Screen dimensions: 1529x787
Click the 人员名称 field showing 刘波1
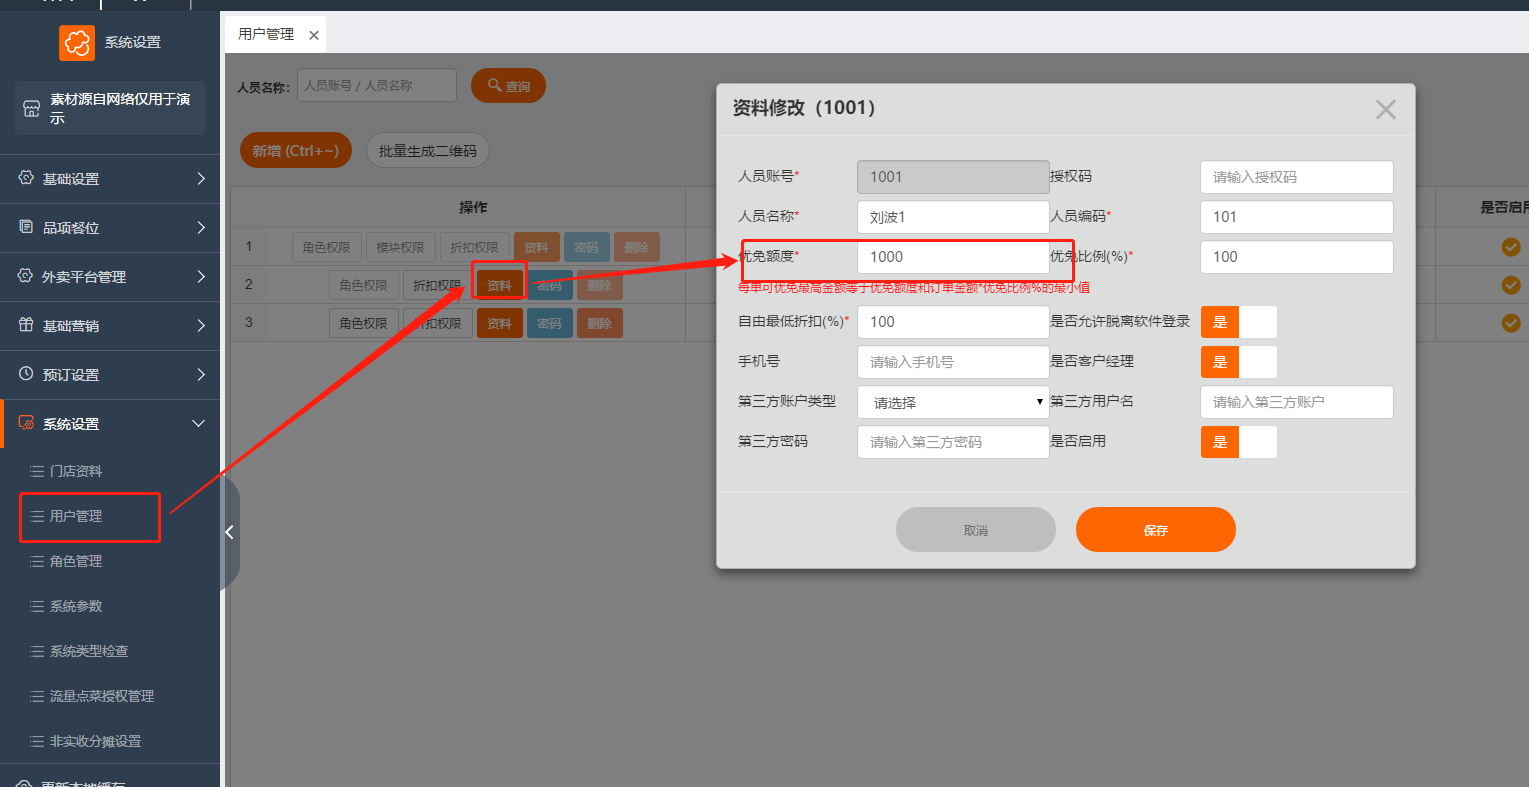953,217
